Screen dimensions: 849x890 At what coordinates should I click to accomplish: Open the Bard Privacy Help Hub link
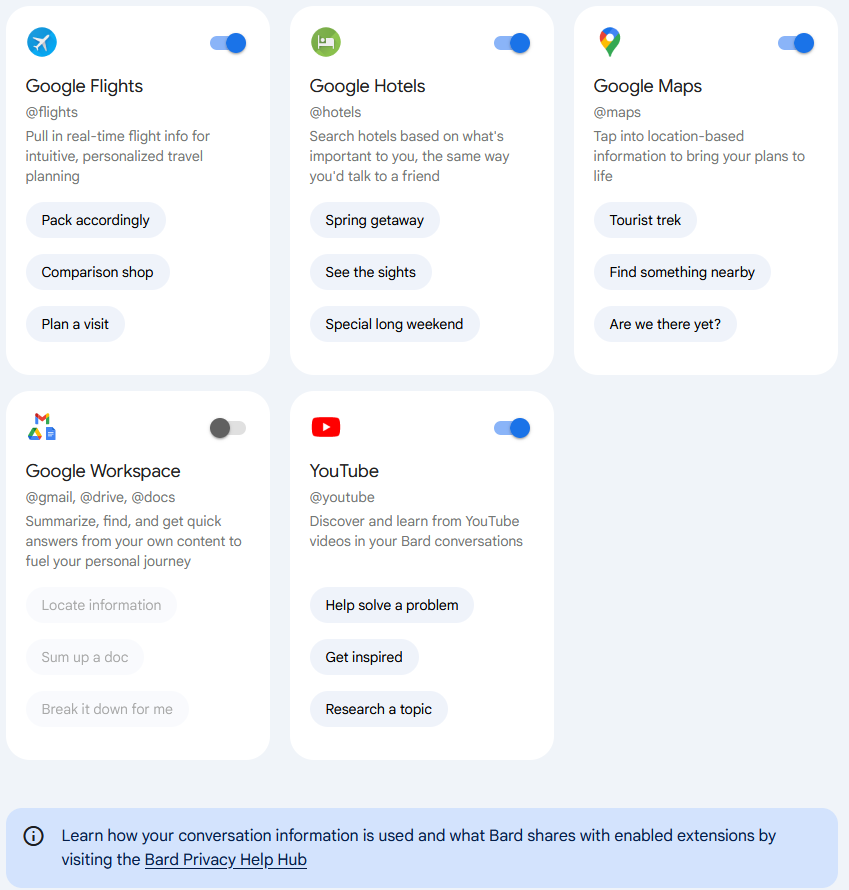tap(226, 859)
